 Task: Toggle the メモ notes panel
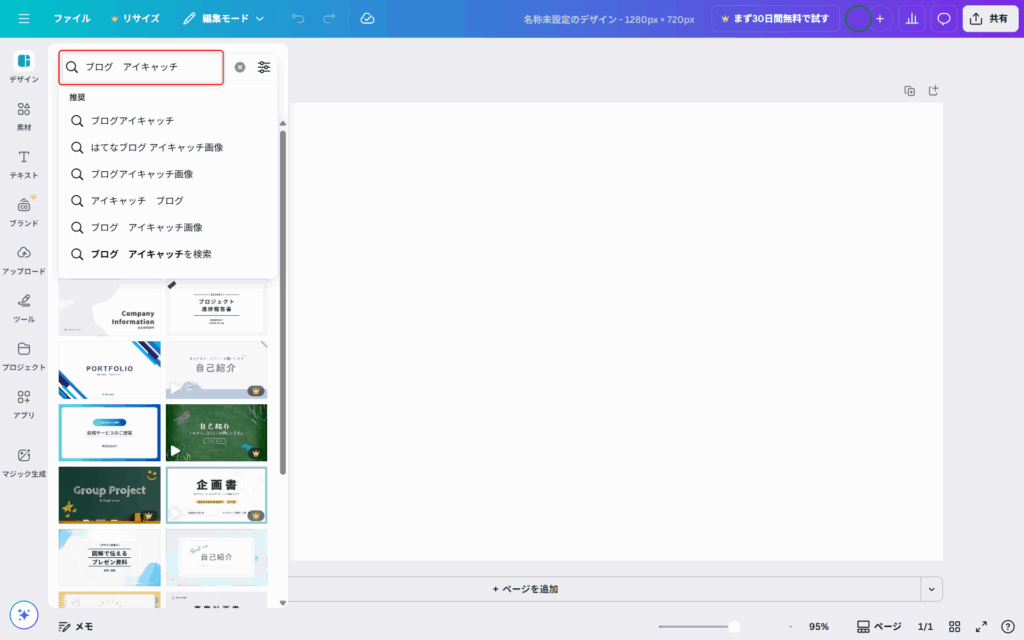pos(76,626)
